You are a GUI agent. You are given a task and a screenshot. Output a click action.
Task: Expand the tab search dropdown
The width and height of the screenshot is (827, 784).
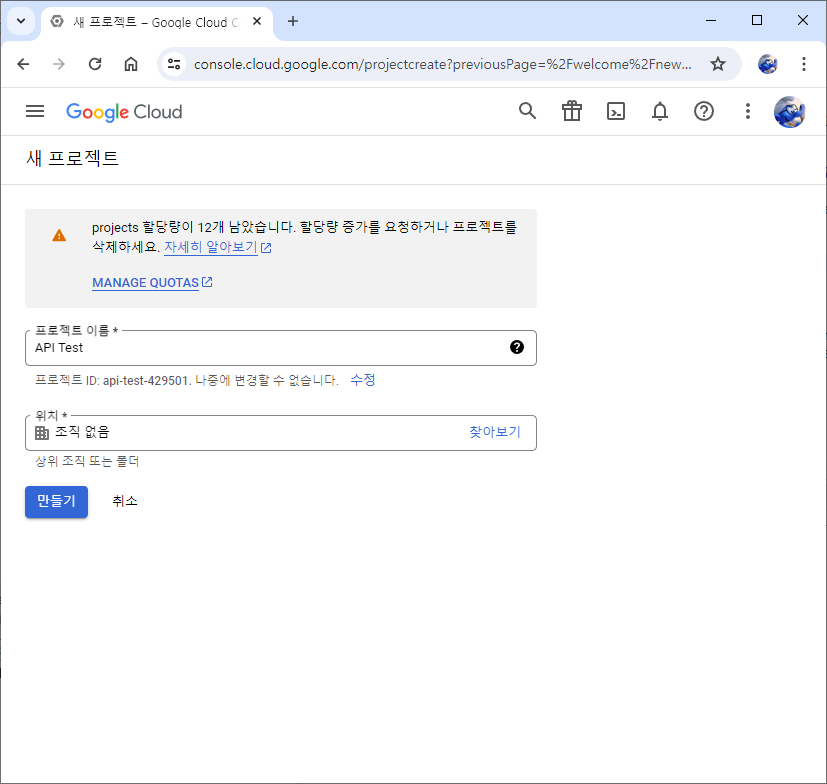tap(21, 21)
